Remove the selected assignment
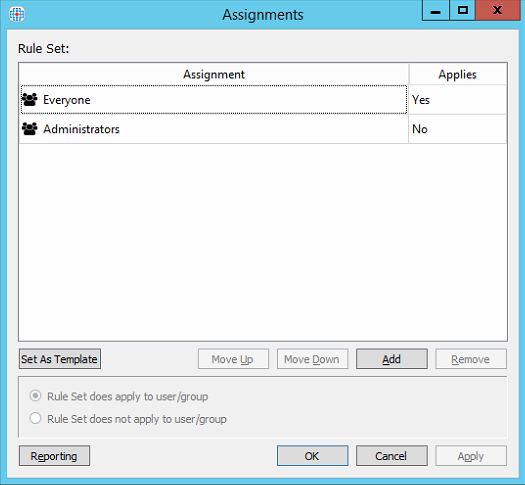This screenshot has width=525, height=485. pyautogui.click(x=470, y=359)
